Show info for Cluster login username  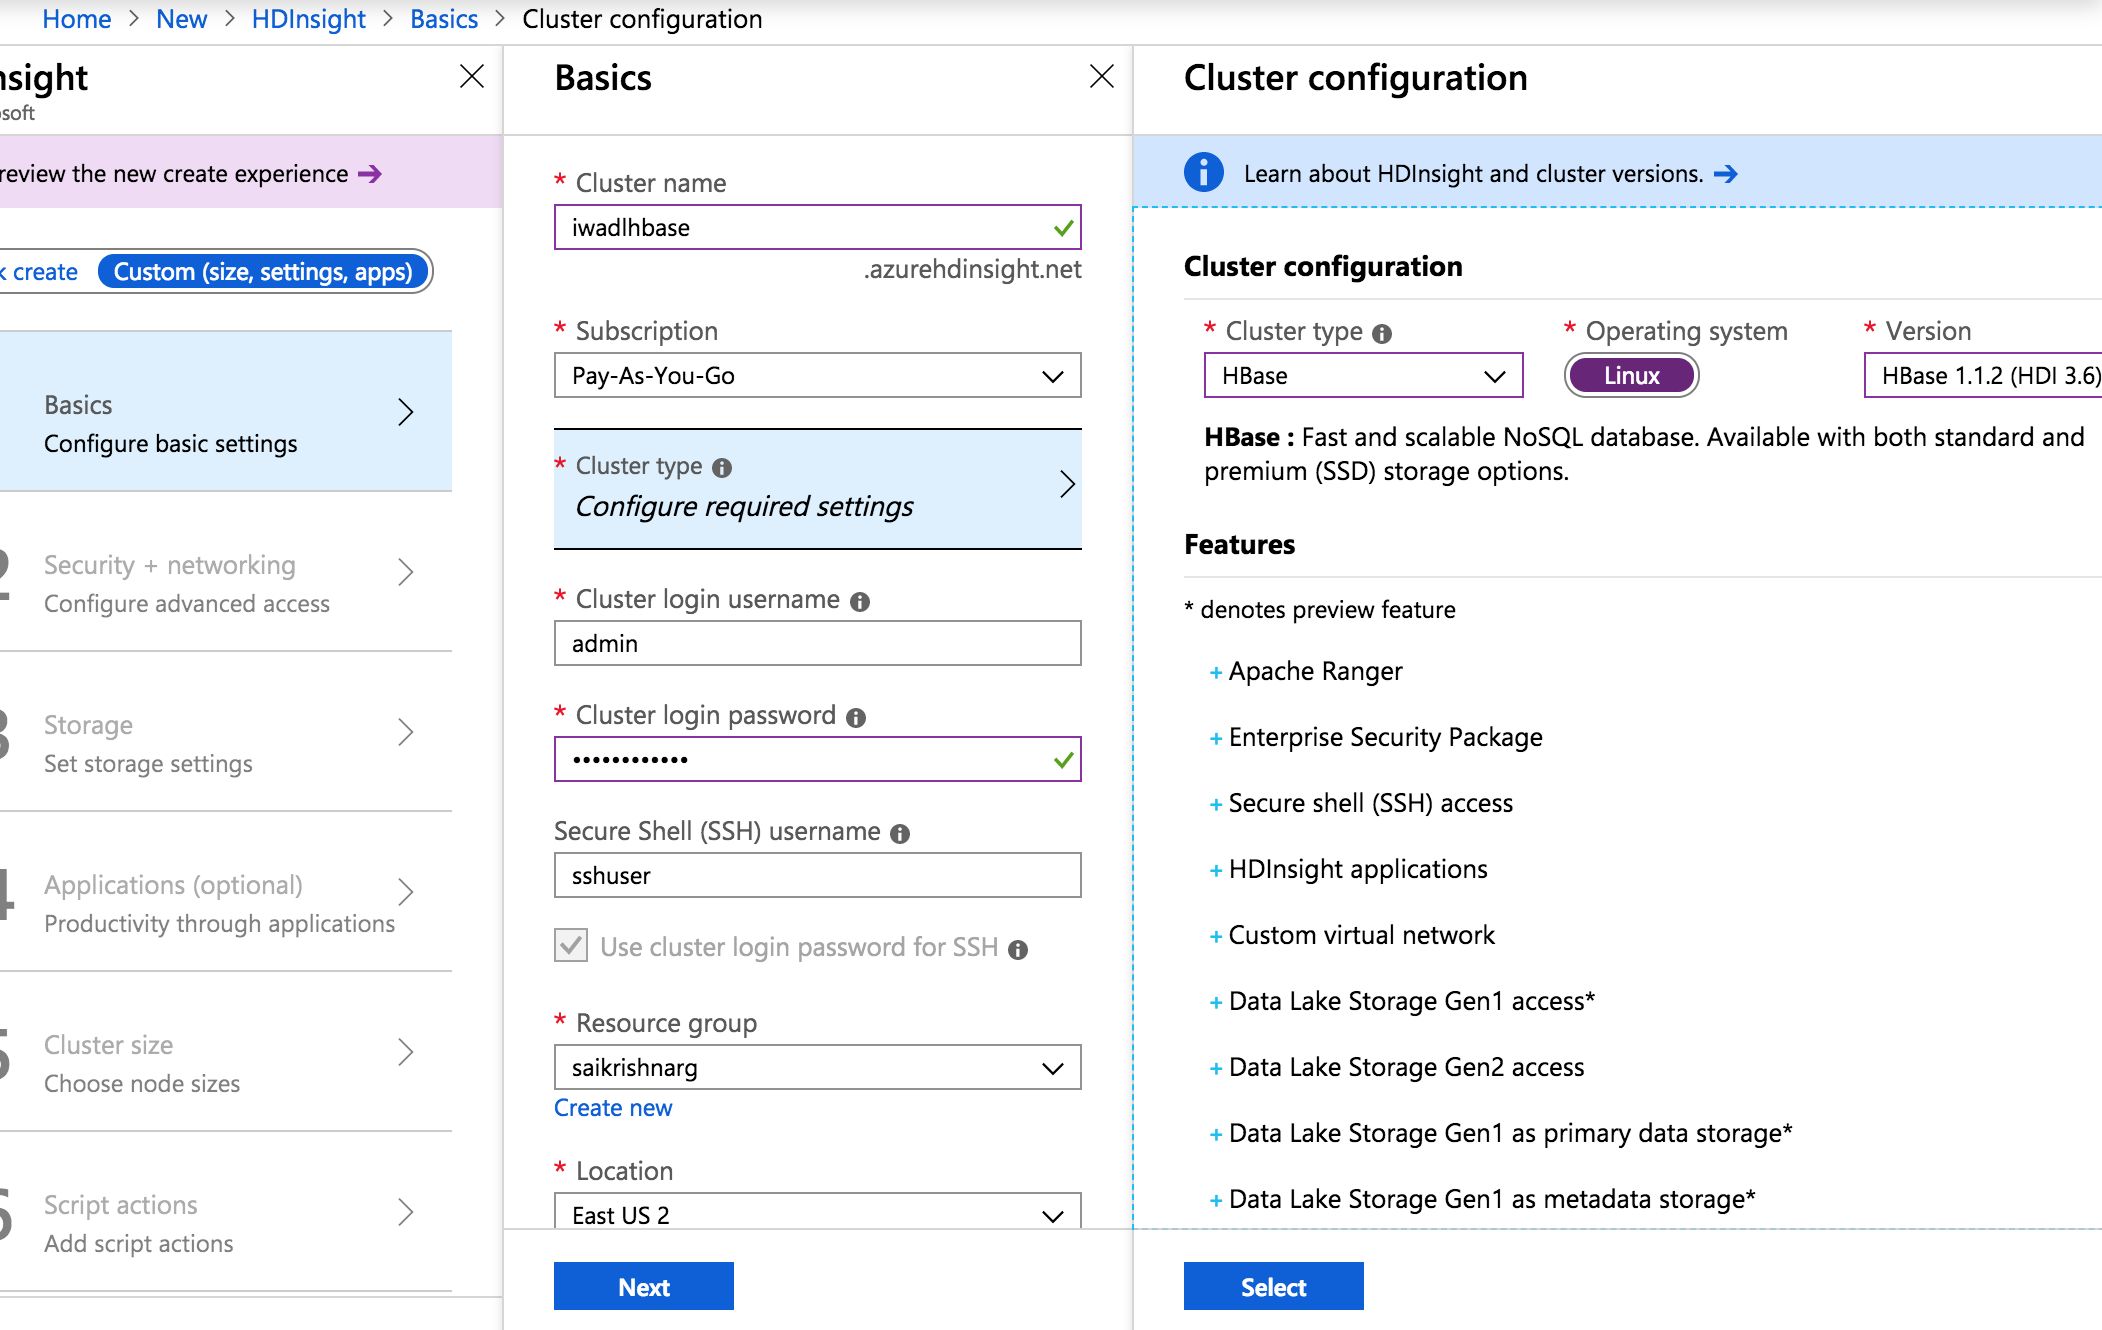click(x=860, y=601)
